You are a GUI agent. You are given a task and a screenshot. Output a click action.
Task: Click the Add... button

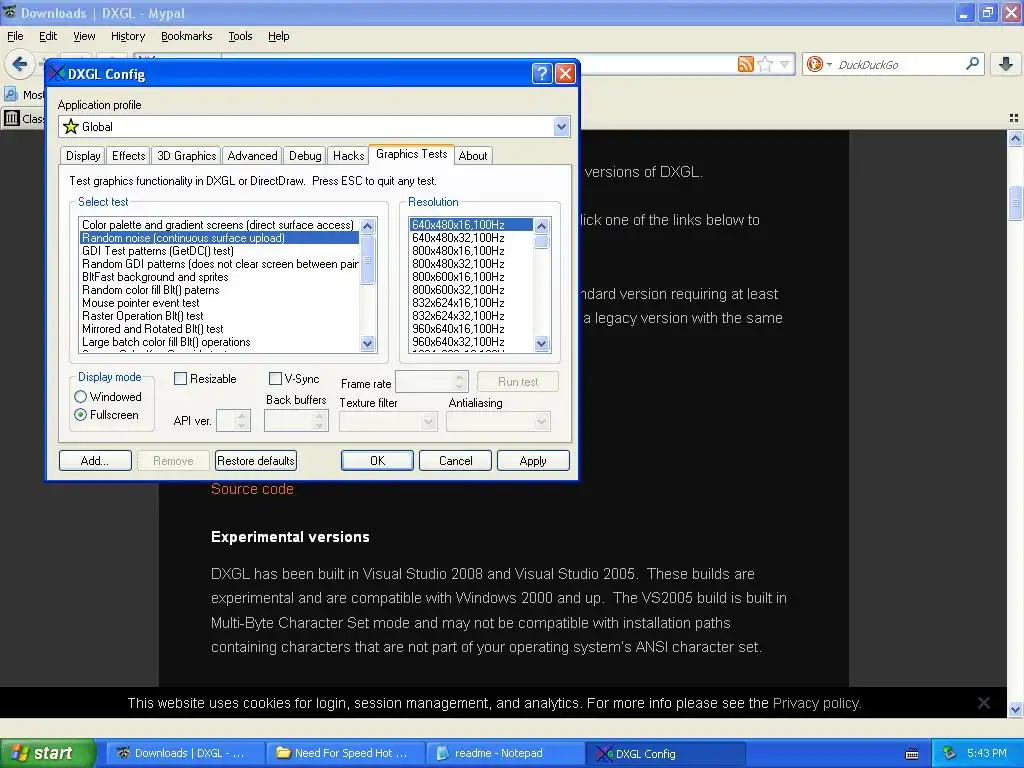pos(95,460)
